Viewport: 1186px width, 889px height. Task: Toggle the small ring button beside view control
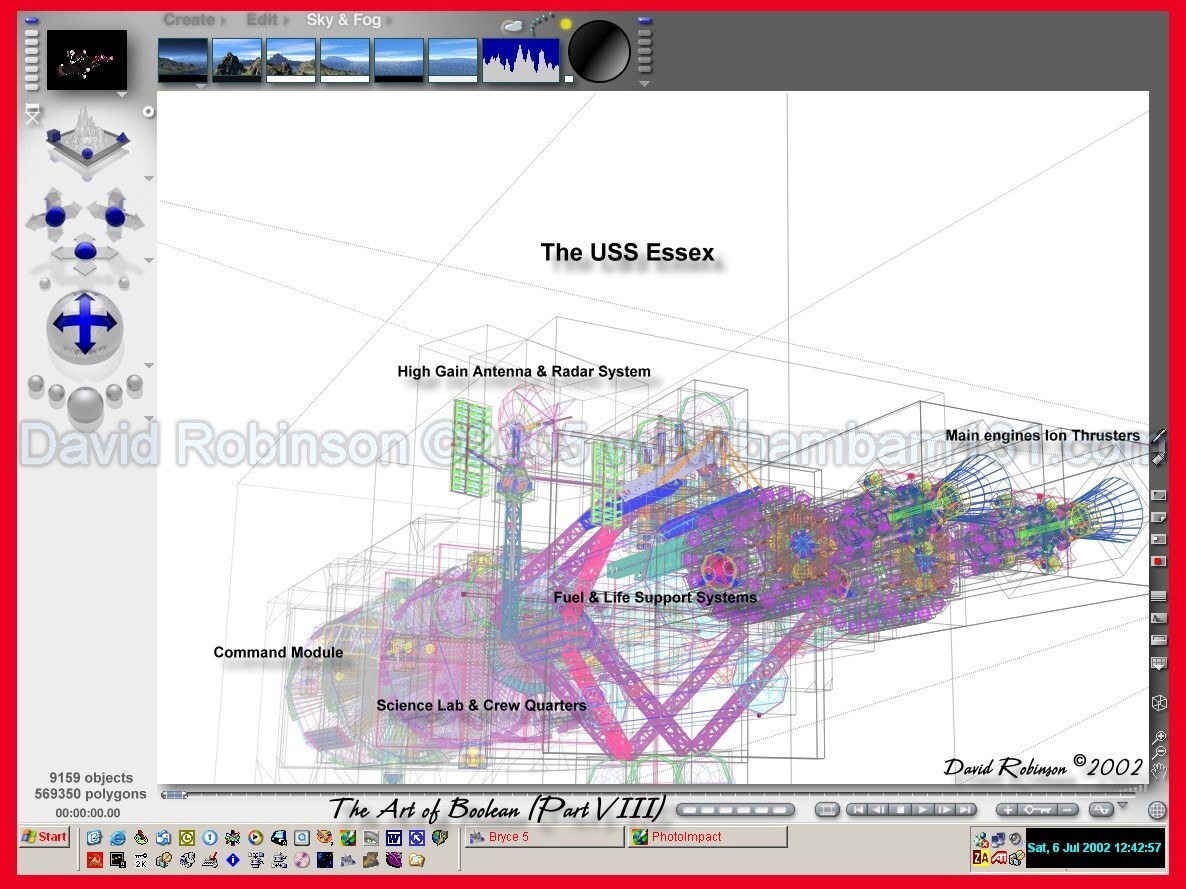pyautogui.click(x=148, y=111)
